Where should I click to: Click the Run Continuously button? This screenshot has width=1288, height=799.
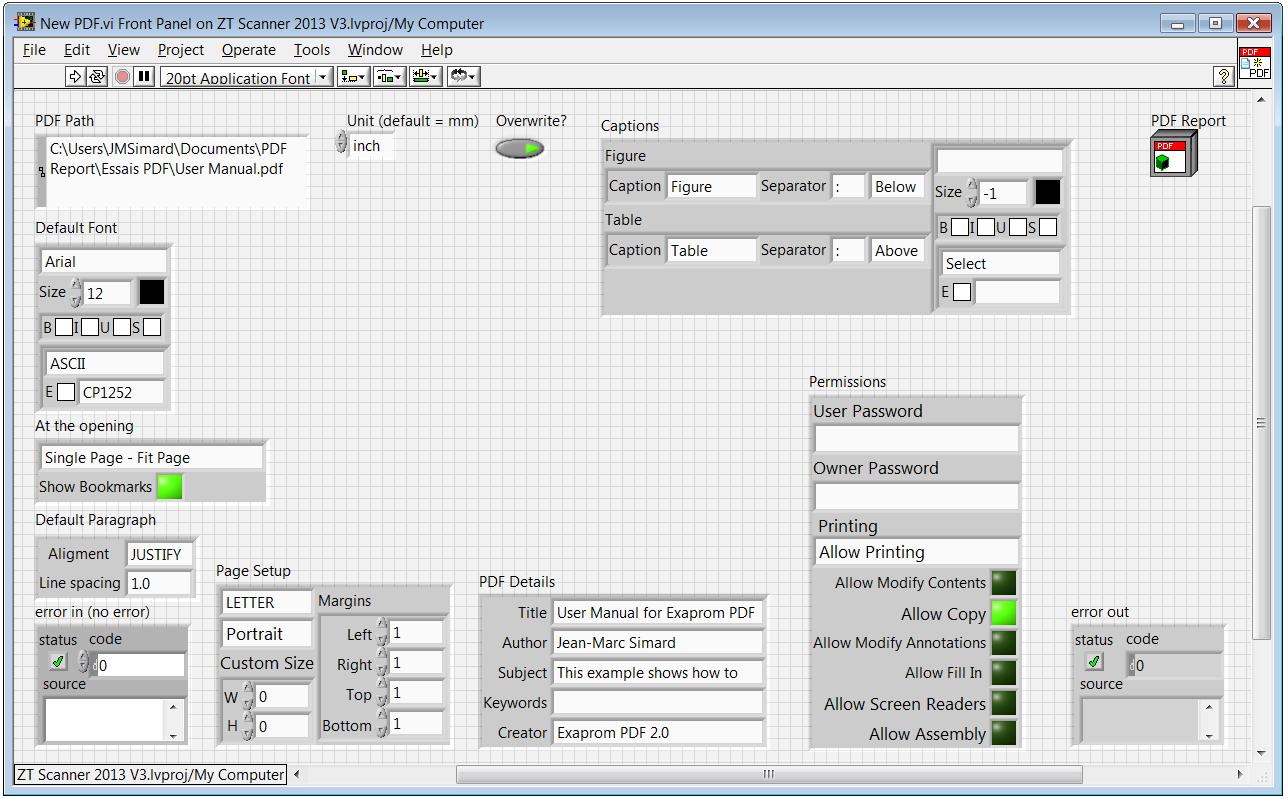pos(97,77)
